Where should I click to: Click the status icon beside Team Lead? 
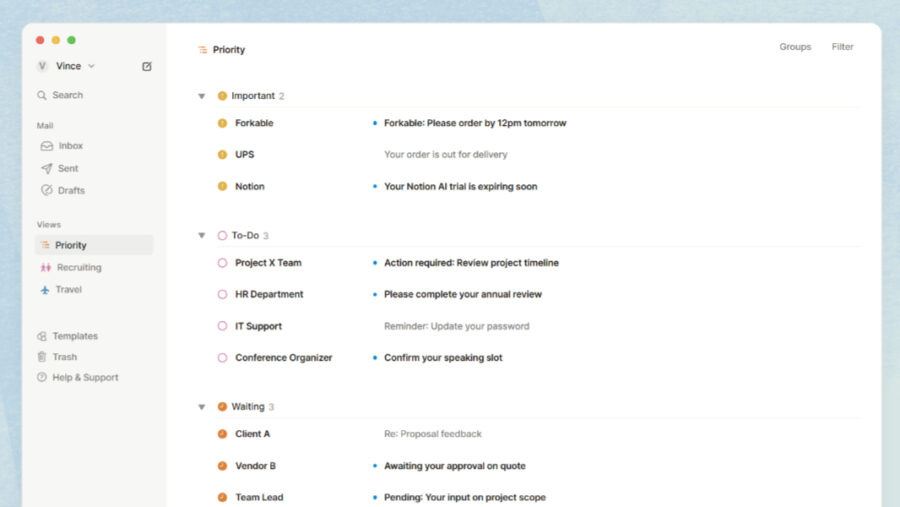point(222,497)
